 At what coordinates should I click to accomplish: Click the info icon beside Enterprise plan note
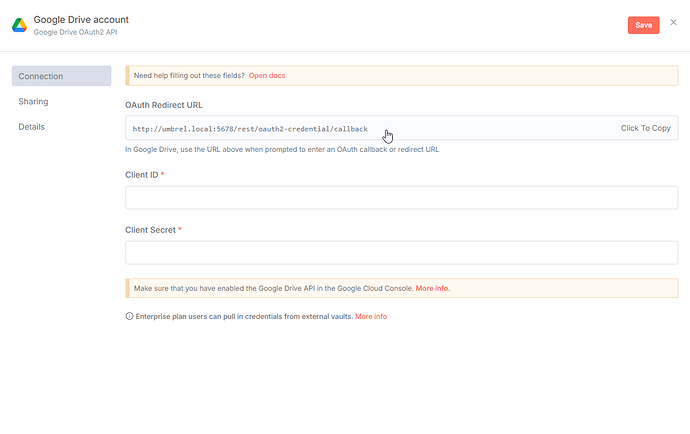(x=129, y=316)
